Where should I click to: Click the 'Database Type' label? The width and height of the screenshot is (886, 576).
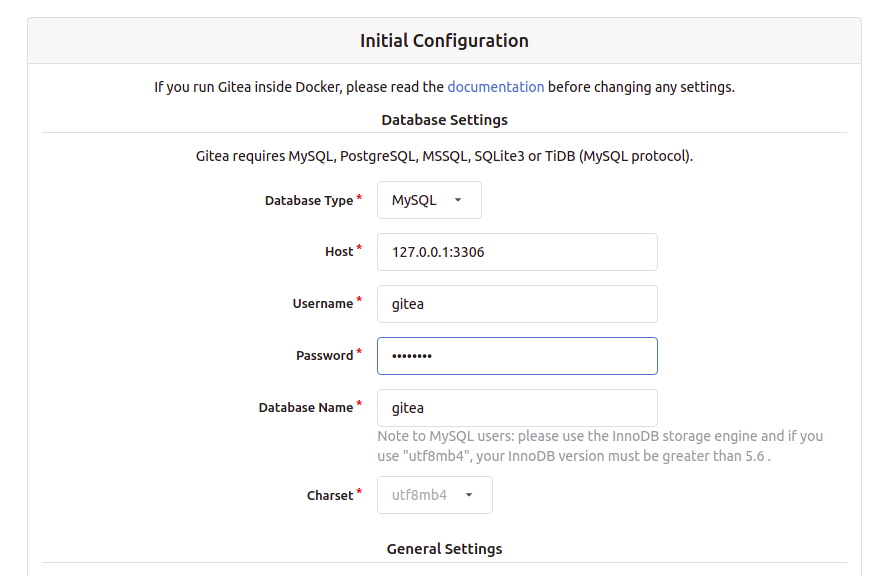309,201
